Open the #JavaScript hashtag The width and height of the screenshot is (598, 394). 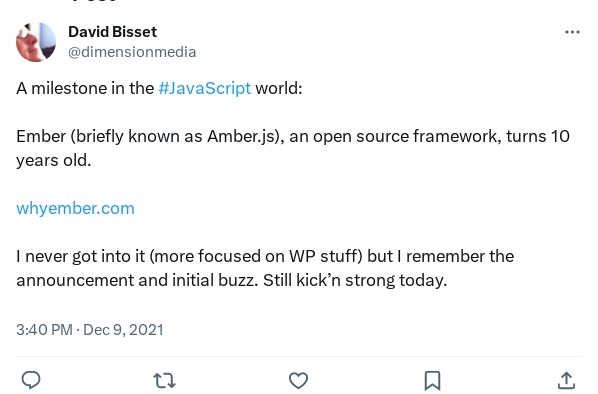click(204, 88)
